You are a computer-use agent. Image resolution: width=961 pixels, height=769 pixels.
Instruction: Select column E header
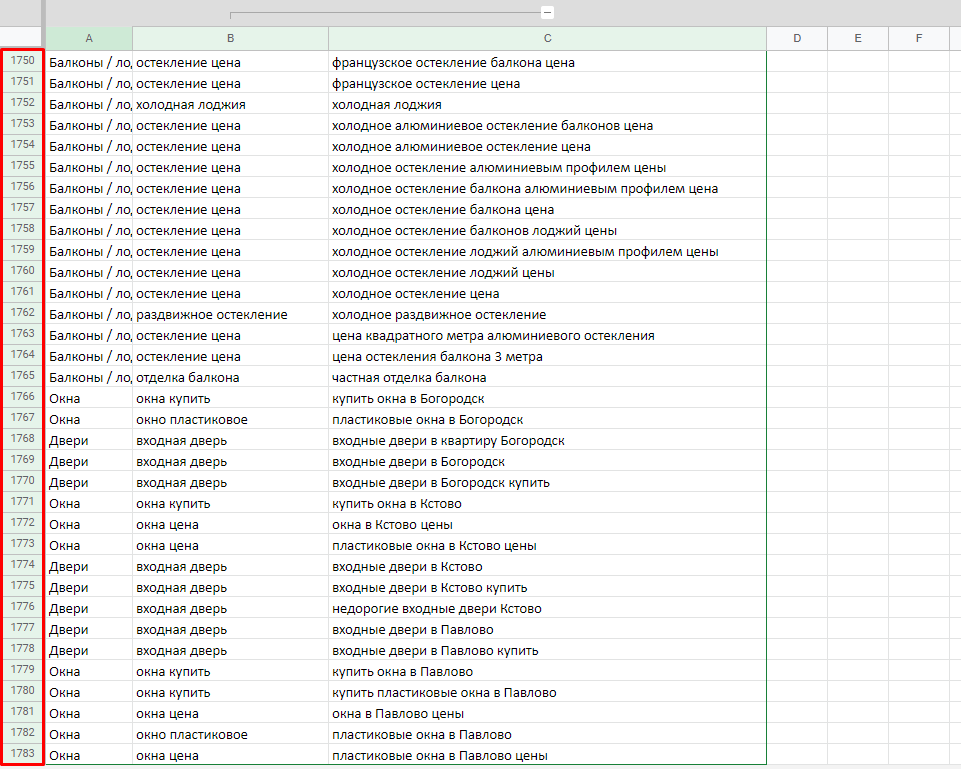tap(858, 38)
